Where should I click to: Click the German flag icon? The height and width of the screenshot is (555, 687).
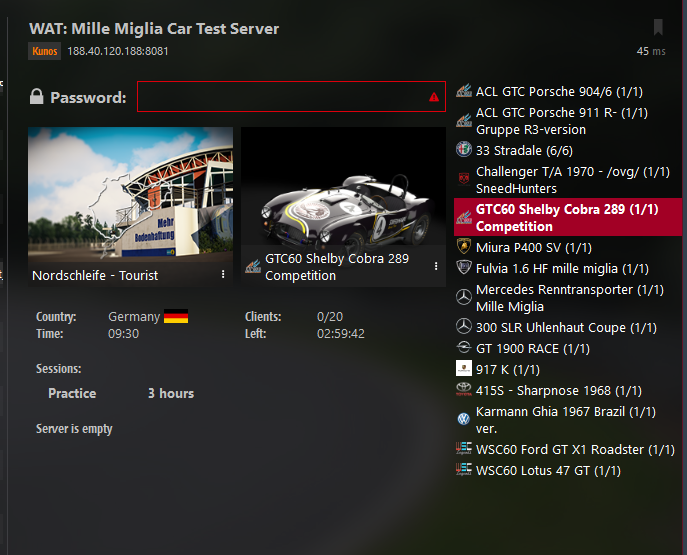click(176, 316)
